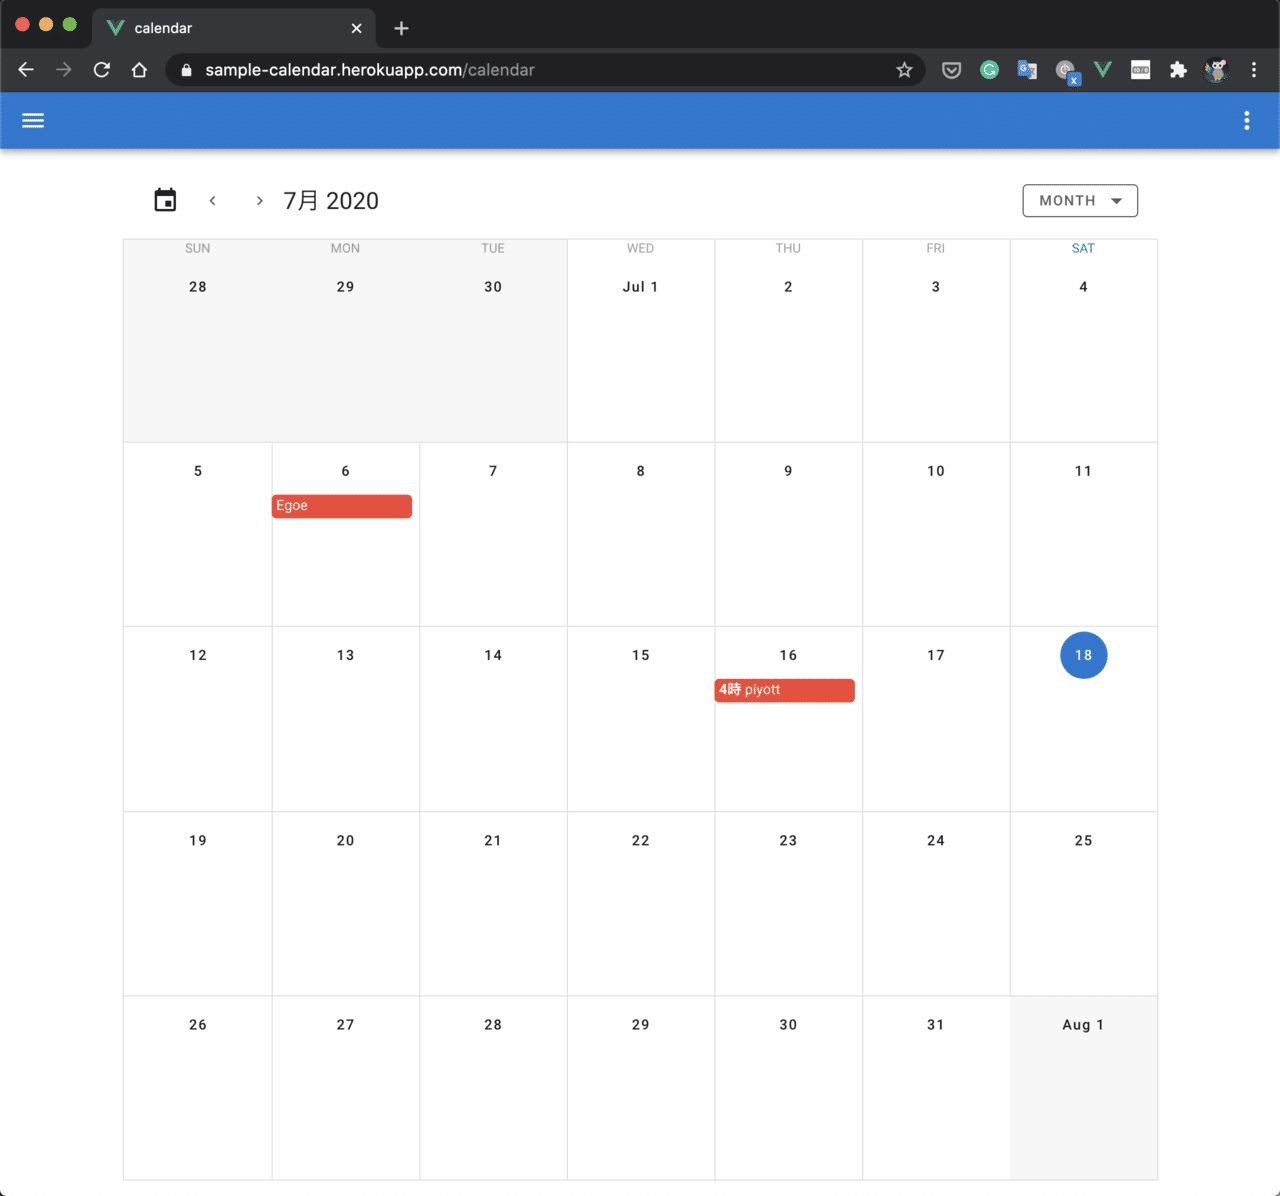
Task: Open the Vue.js devtools extension
Action: coord(1103,70)
